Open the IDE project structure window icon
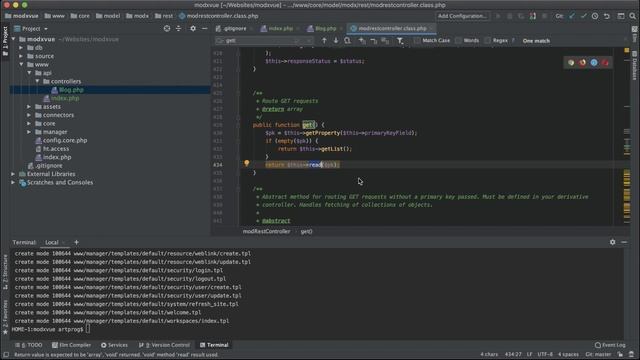 [x=621, y=16]
